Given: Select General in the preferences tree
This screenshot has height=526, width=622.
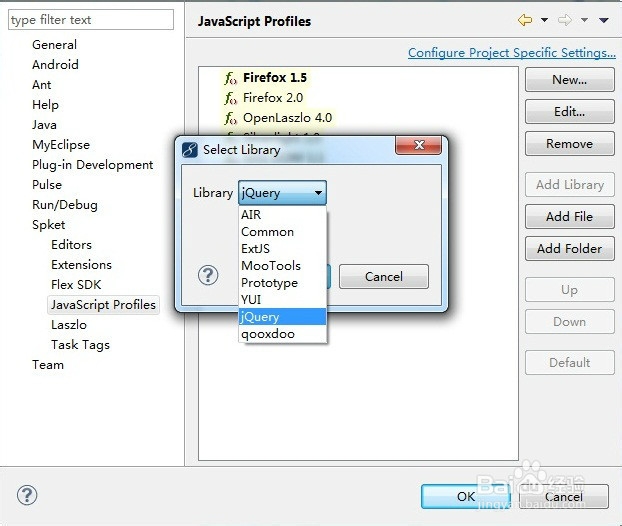Looking at the screenshot, I should click(x=54, y=45).
